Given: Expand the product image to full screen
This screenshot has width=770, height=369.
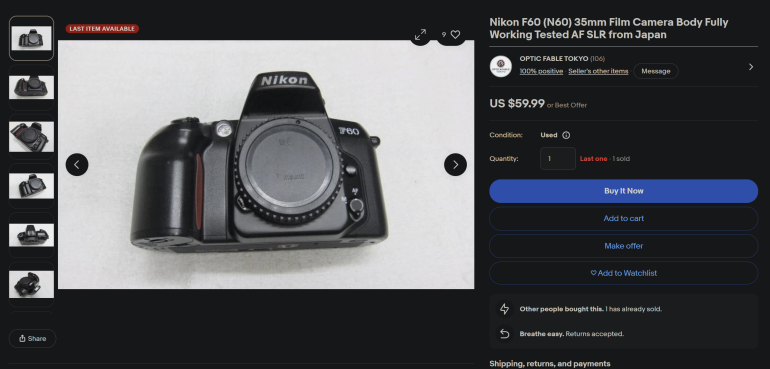Looking at the screenshot, I should (420, 35).
